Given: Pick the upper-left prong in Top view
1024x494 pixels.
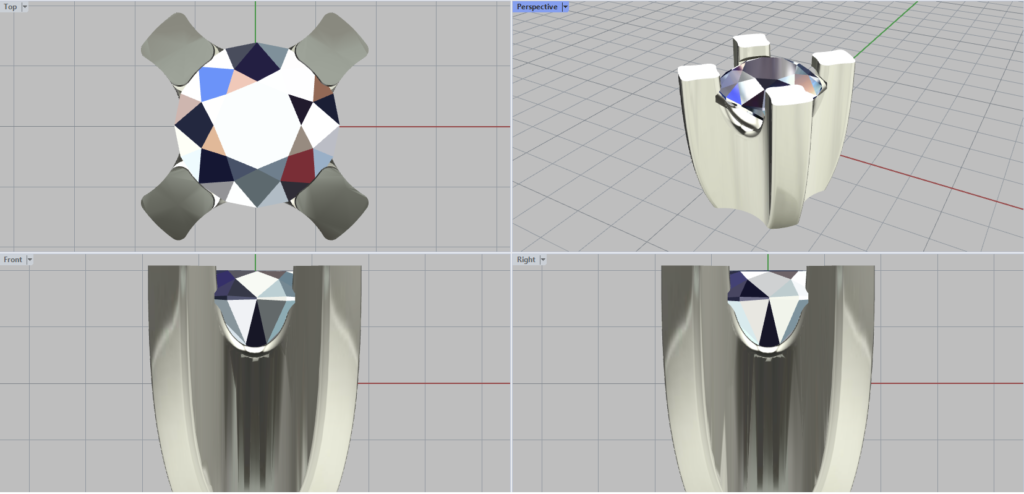Looking at the screenshot, I should pyautogui.click(x=176, y=47).
